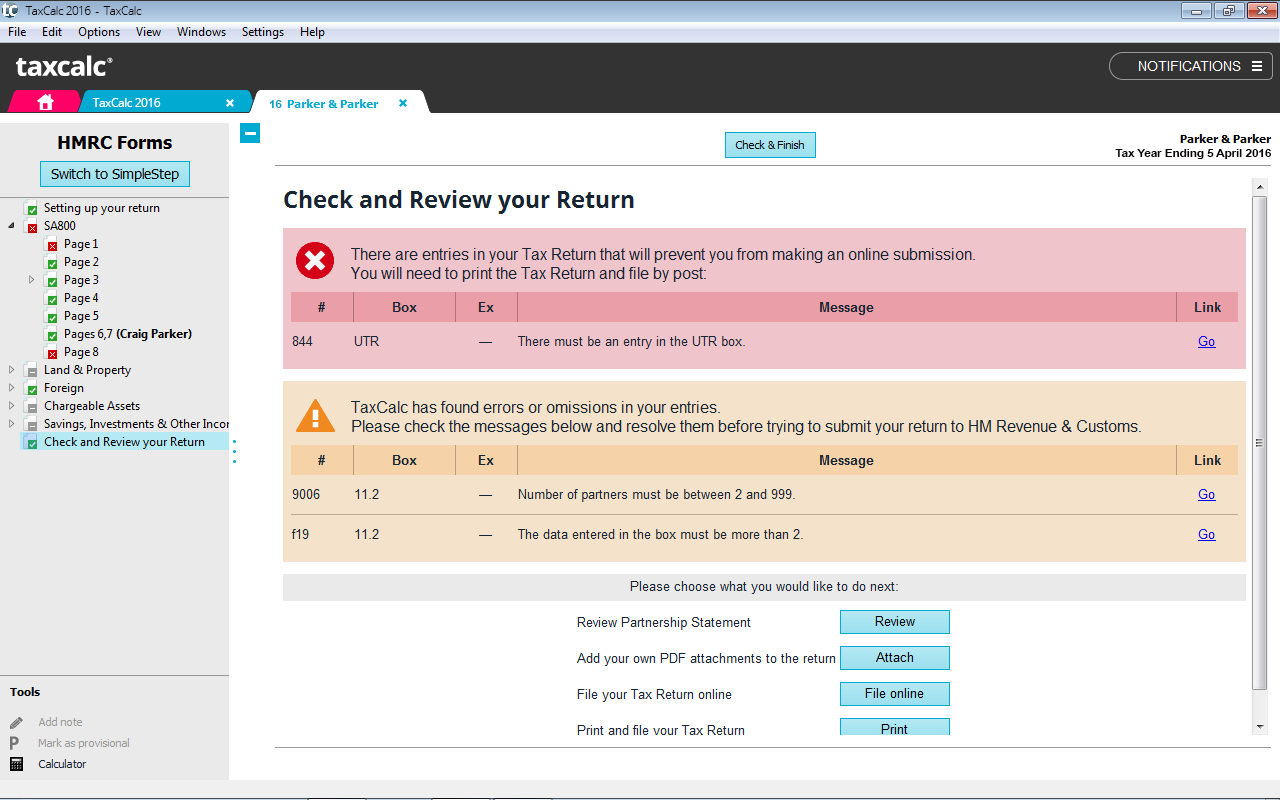1280x800 pixels.
Task: Open the Calculator tool icon
Action: (16, 764)
